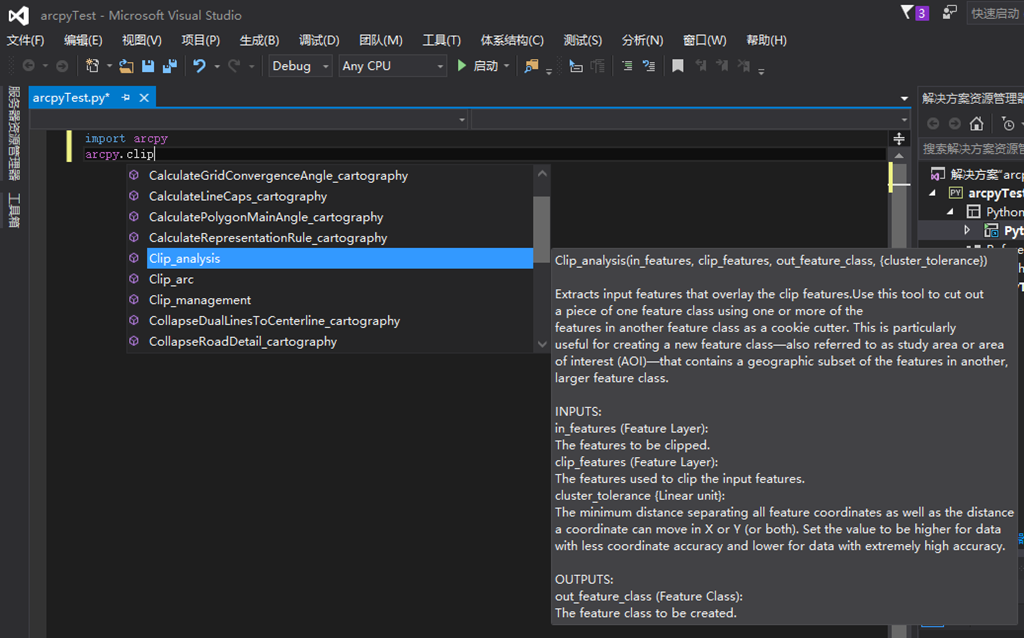Collapse the Python environments tree node
The height and width of the screenshot is (638, 1024).
pyautogui.click(x=950, y=211)
